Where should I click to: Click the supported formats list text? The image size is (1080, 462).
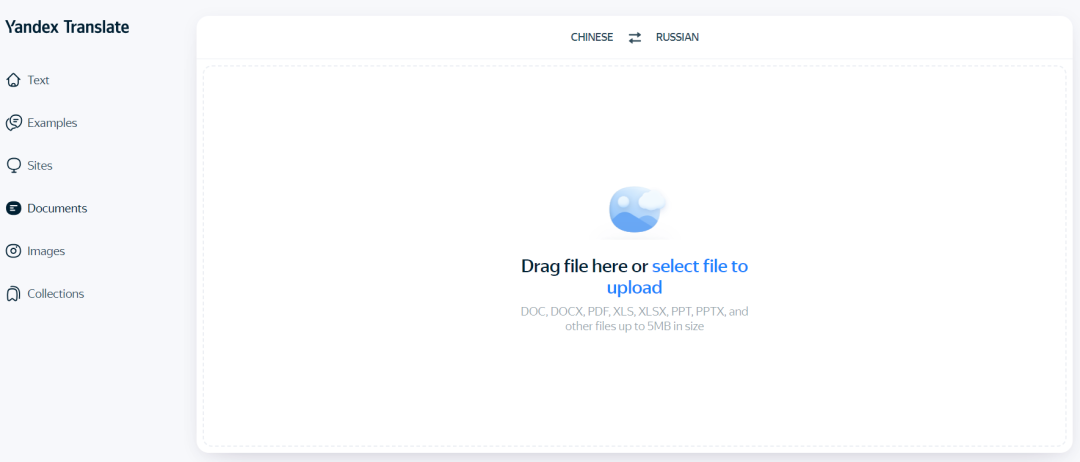634,319
